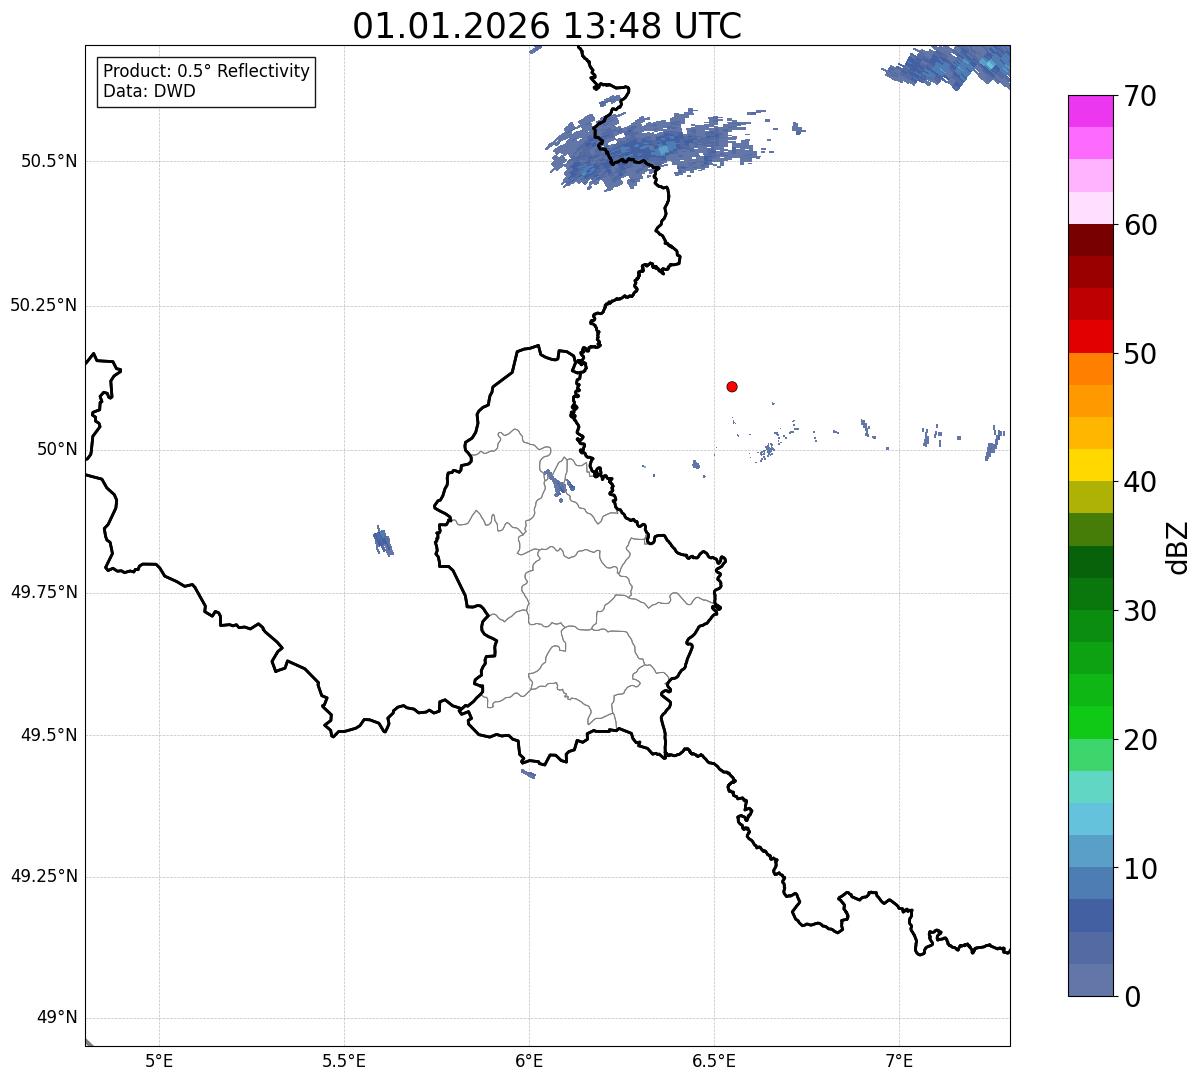
Task: Click the 5.5°E longitude label
Action: (344, 1062)
